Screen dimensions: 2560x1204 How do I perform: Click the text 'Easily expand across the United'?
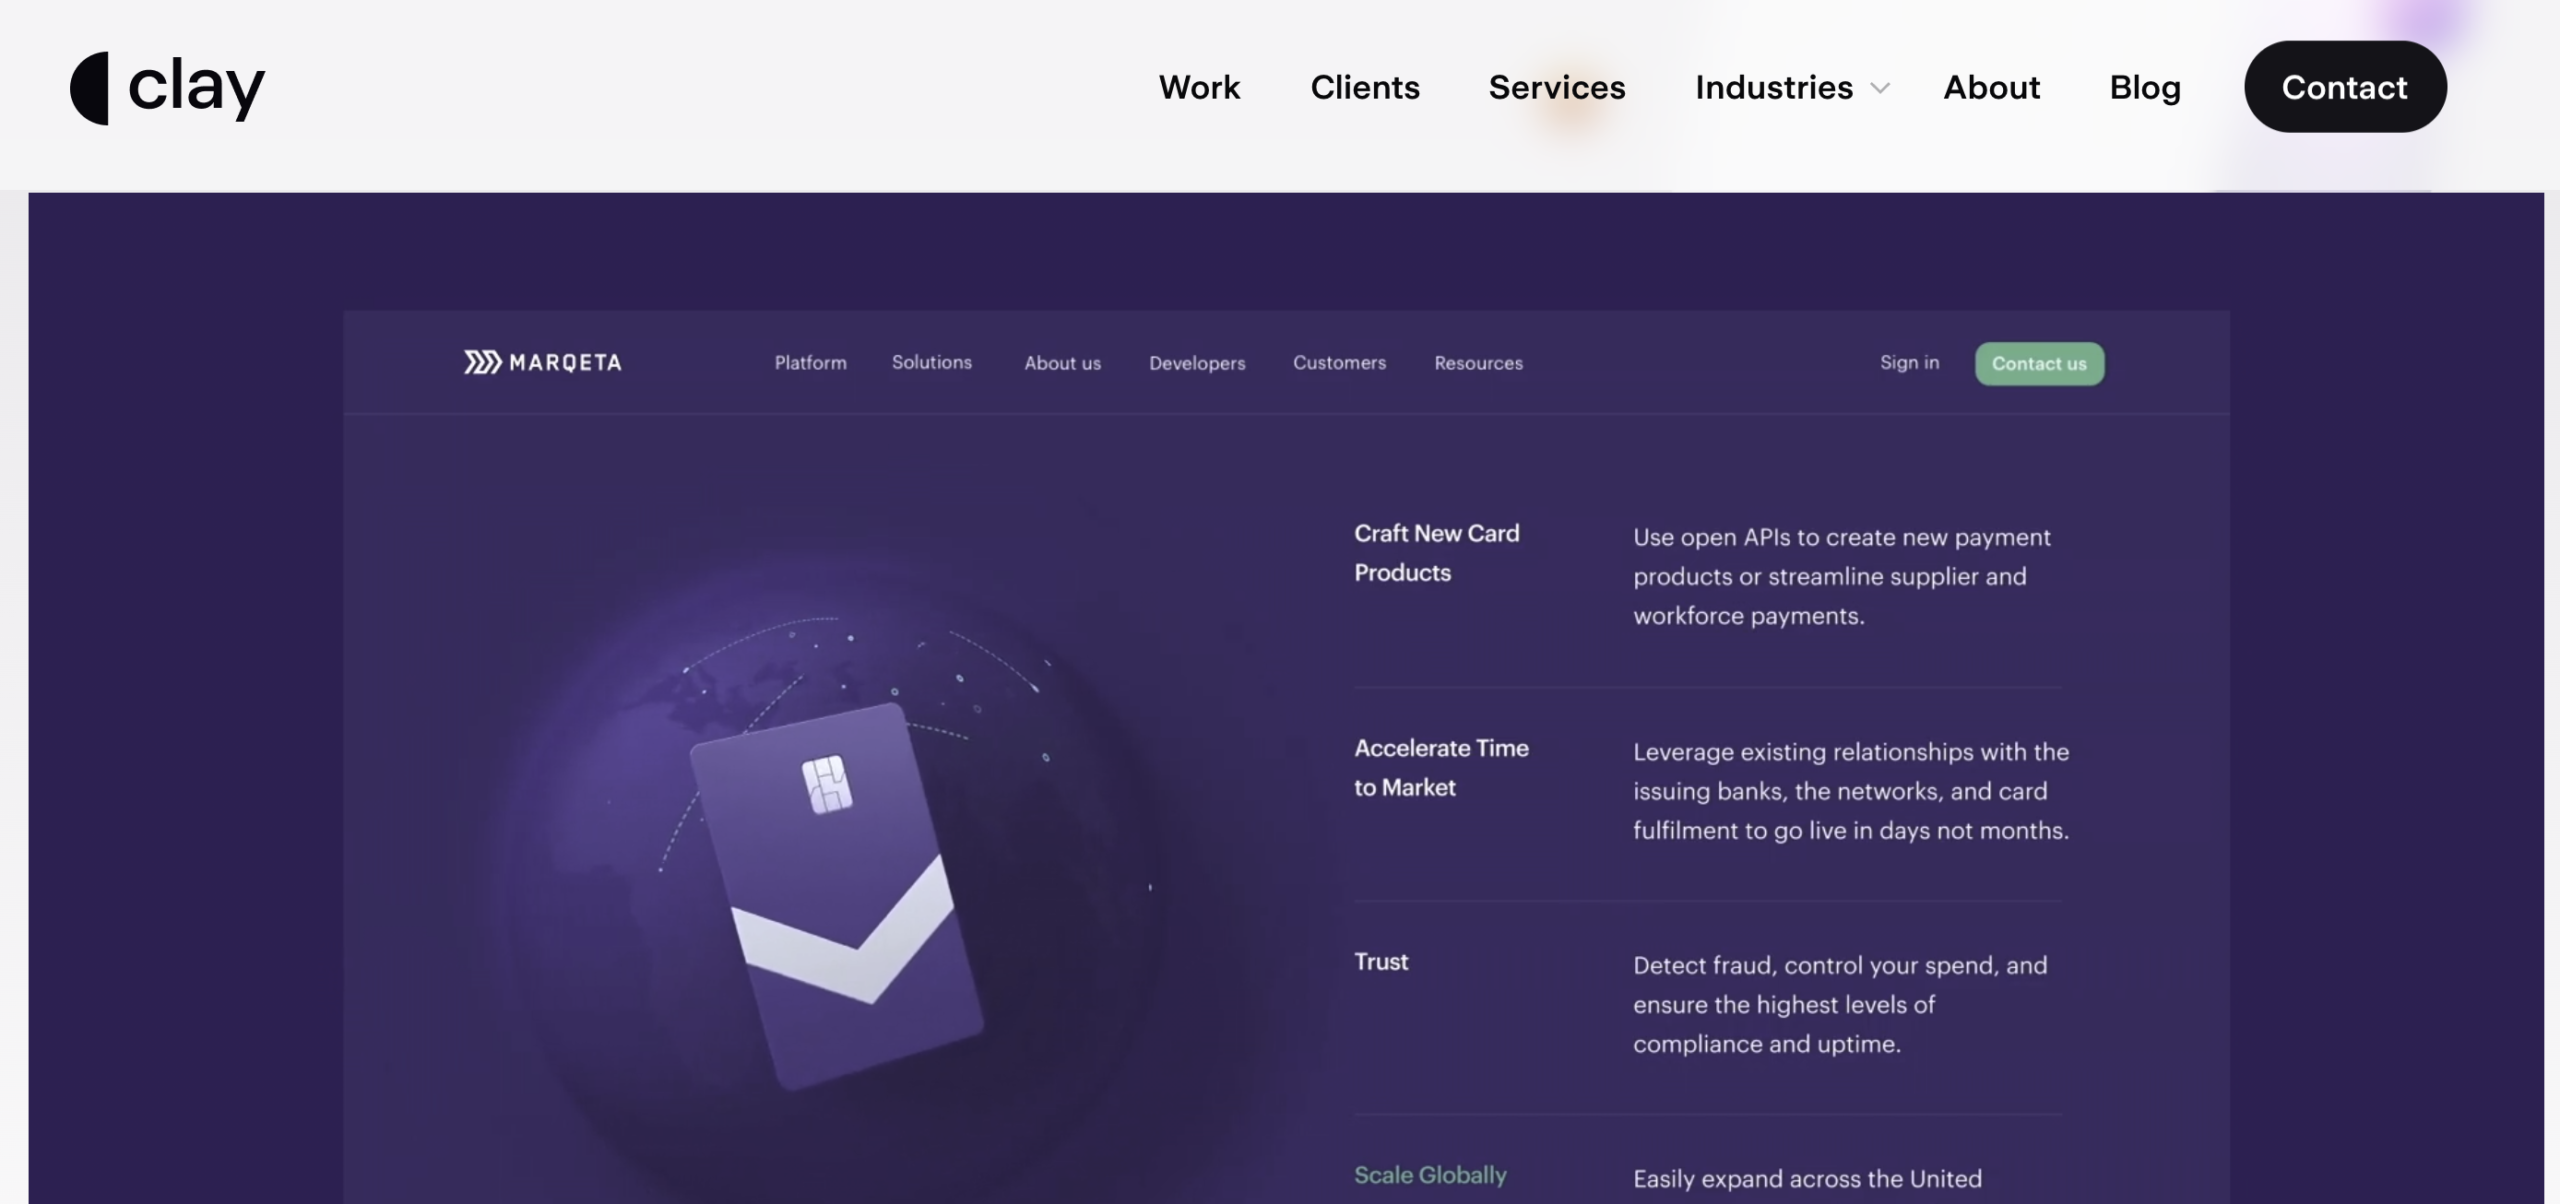[x=1807, y=1179]
